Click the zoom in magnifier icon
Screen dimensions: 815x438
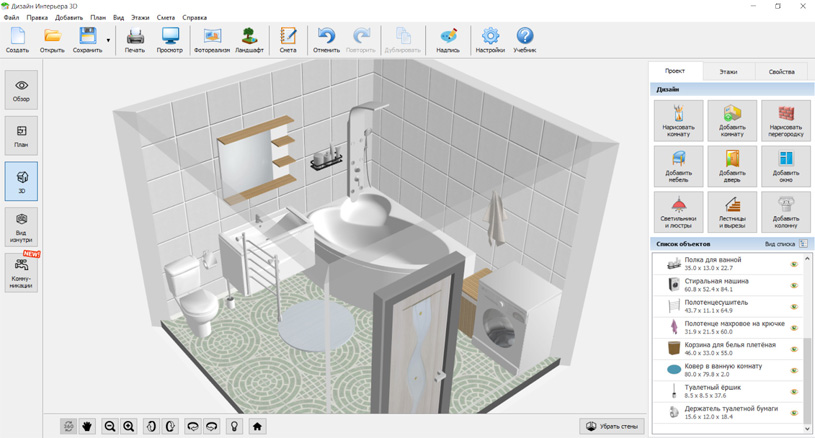[129, 426]
